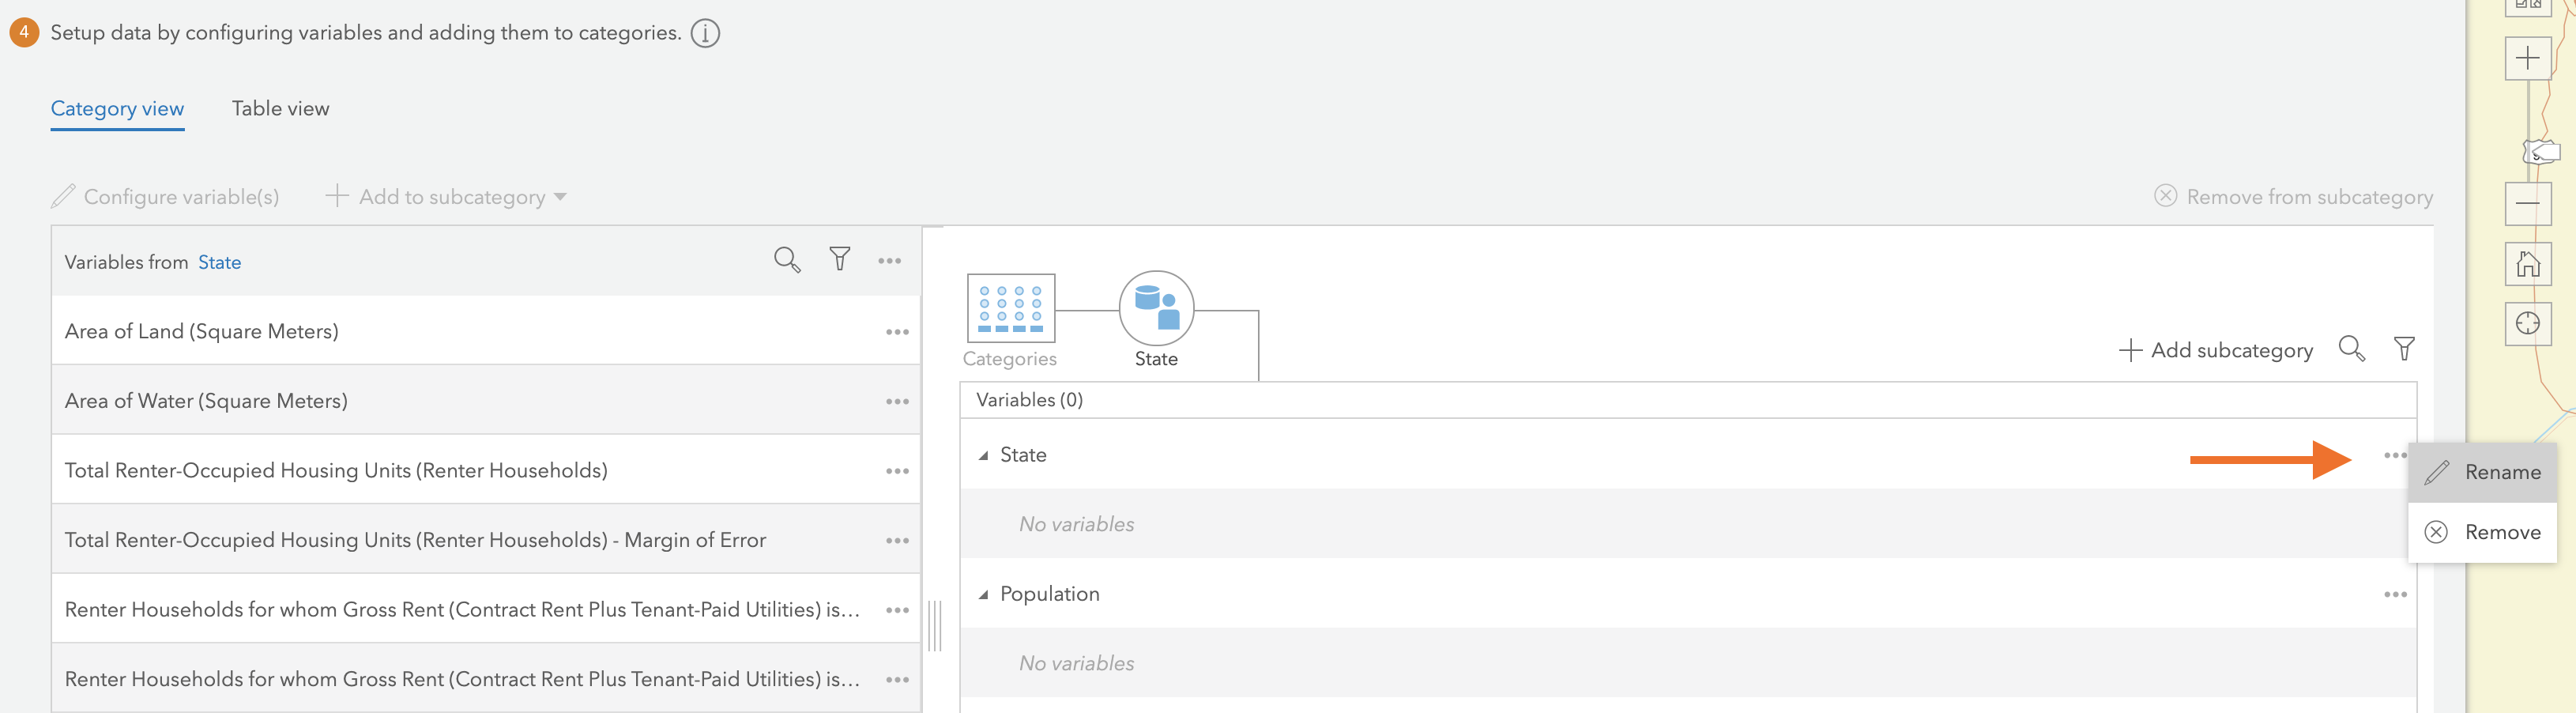Screen dimensions: 2576x713
Task: Select the State category circle icon
Action: tap(1156, 308)
